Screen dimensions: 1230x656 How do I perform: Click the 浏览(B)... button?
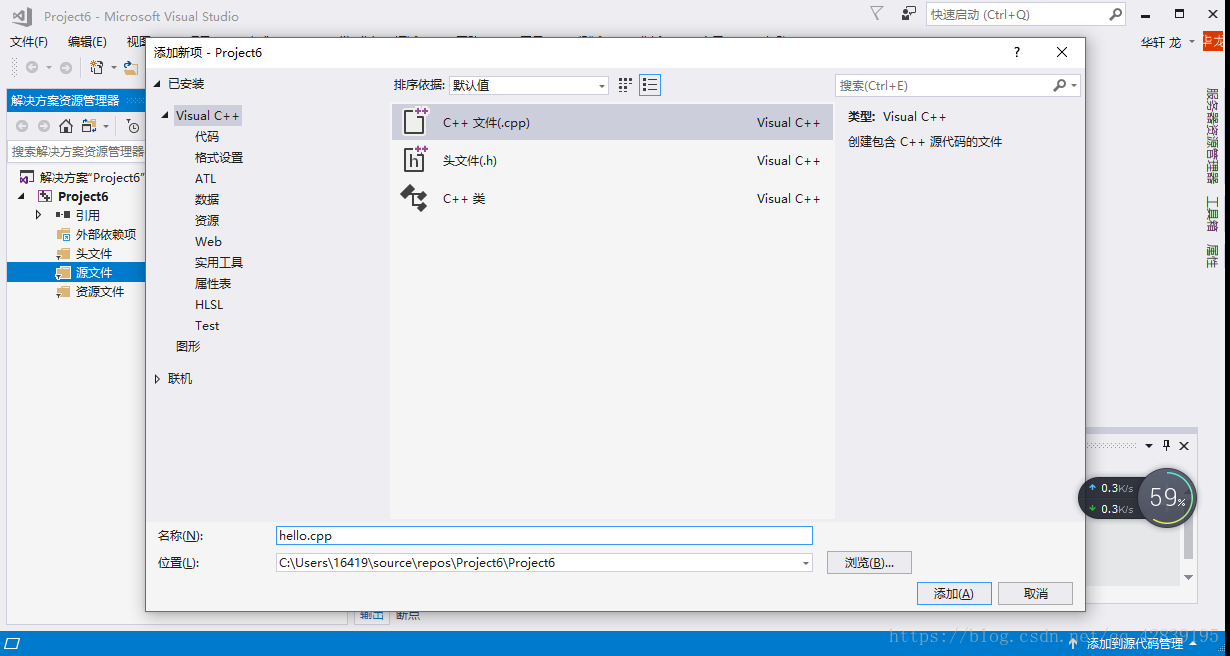(869, 563)
